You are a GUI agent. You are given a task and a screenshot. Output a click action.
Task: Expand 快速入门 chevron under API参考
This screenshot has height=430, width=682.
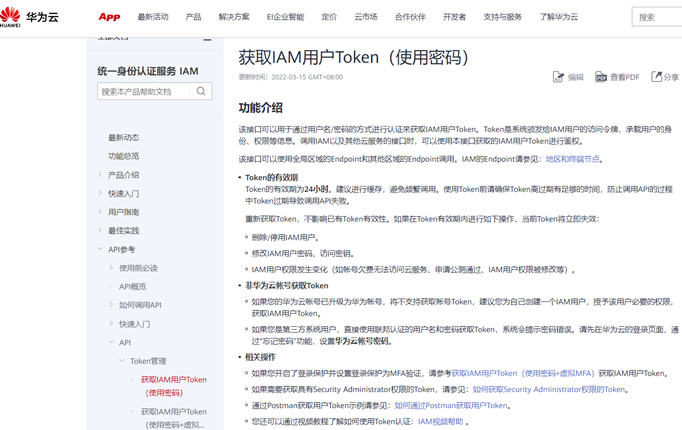(x=111, y=323)
